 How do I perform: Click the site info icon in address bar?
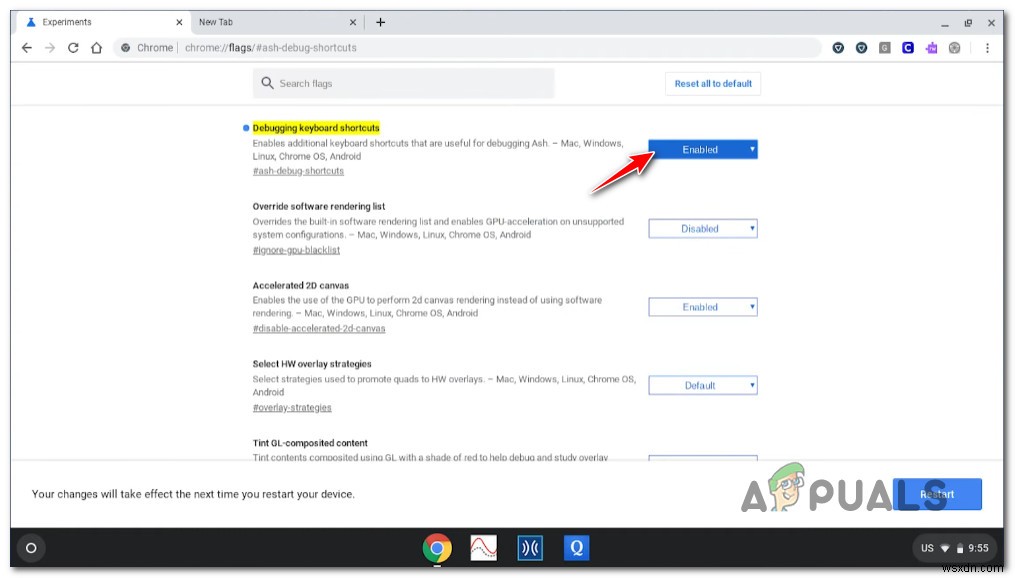(126, 48)
